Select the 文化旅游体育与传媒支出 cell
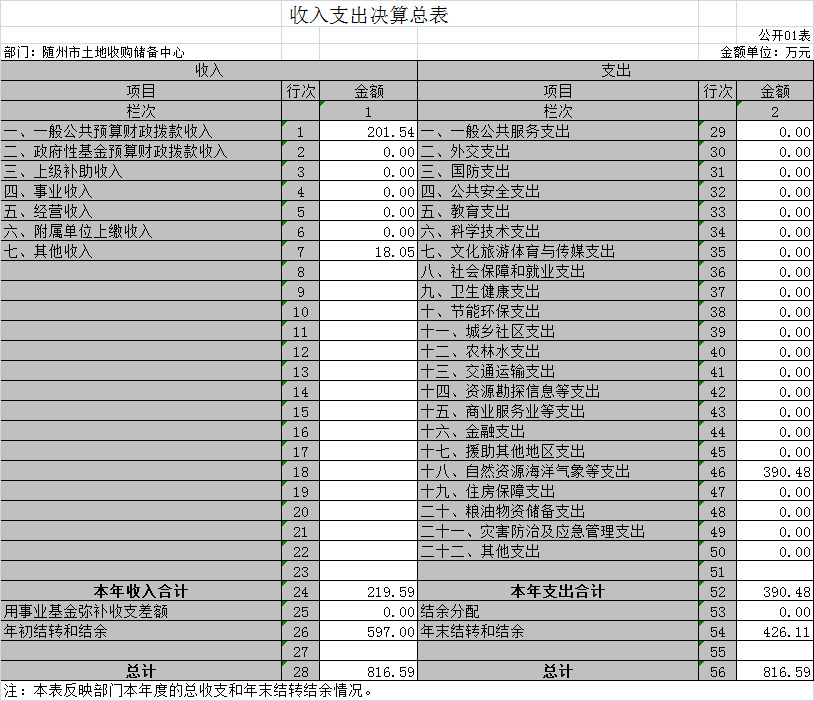 (x=558, y=251)
